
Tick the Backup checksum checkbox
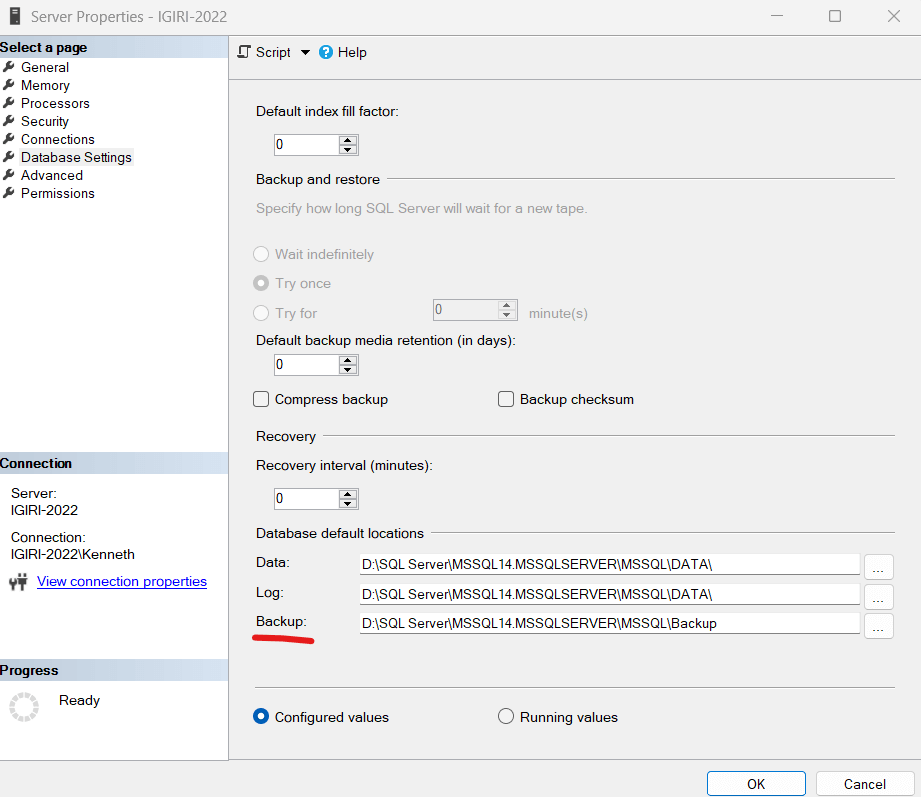506,399
